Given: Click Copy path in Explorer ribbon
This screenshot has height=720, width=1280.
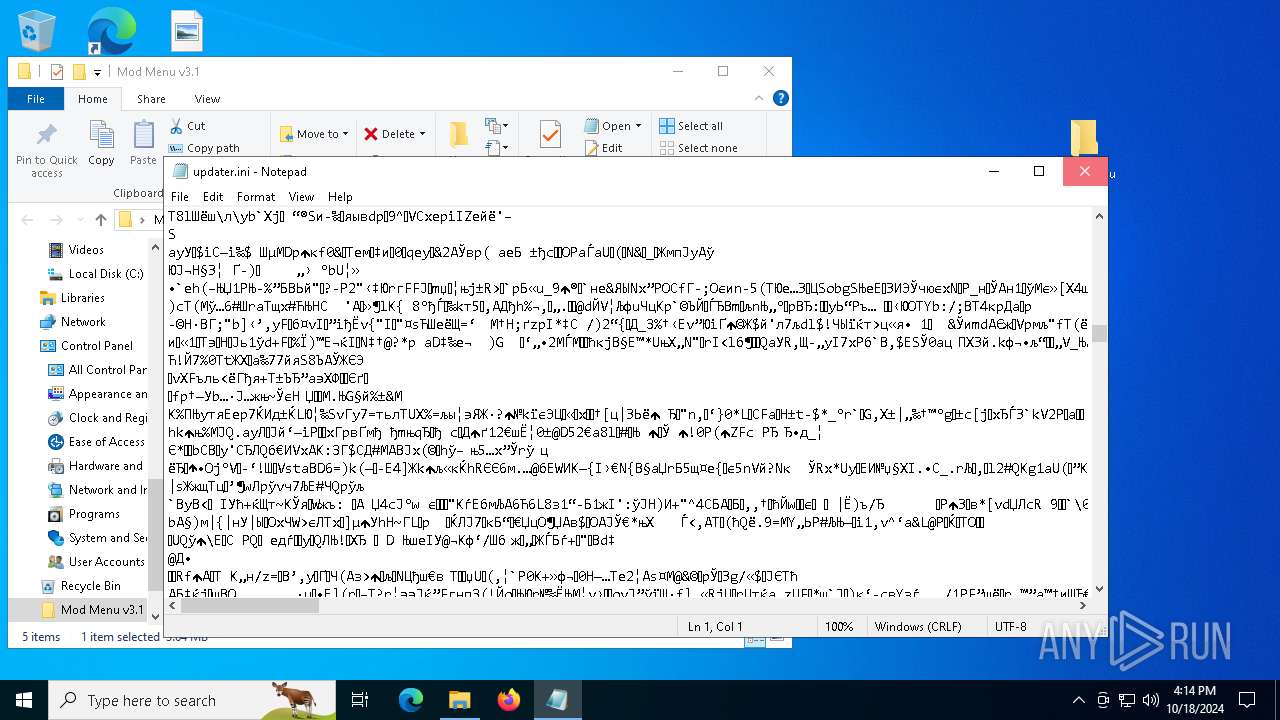Looking at the screenshot, I should point(204,148).
